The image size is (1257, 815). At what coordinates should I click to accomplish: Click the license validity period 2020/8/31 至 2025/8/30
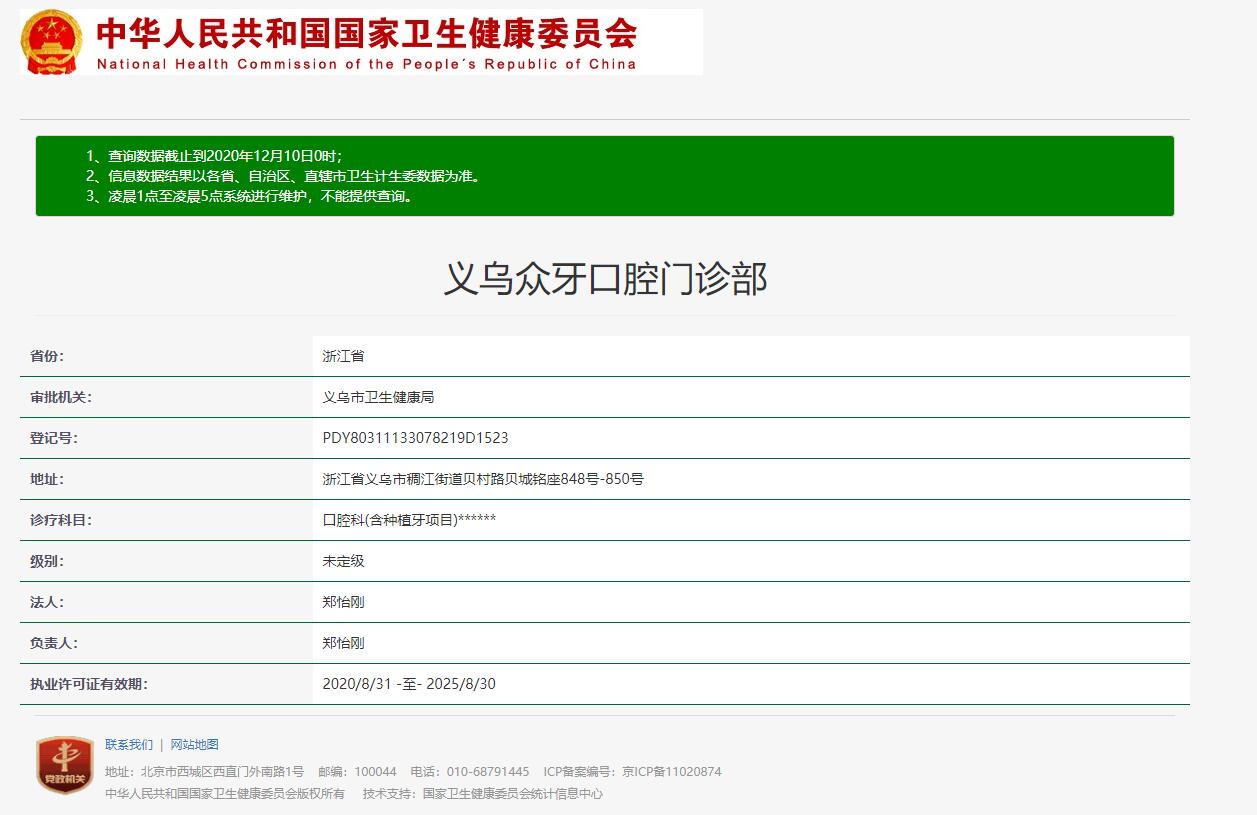(405, 684)
